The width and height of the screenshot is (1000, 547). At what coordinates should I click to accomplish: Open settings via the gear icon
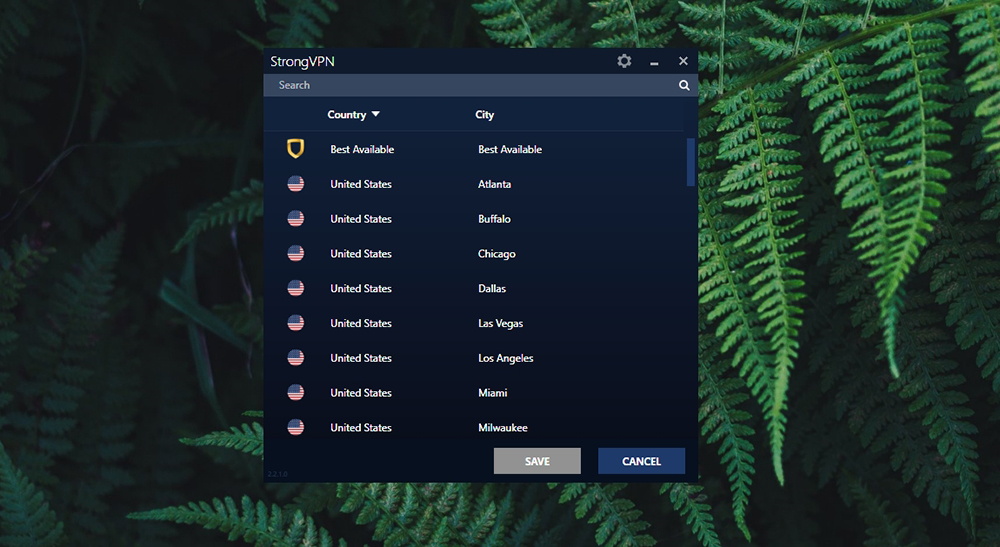tap(624, 61)
